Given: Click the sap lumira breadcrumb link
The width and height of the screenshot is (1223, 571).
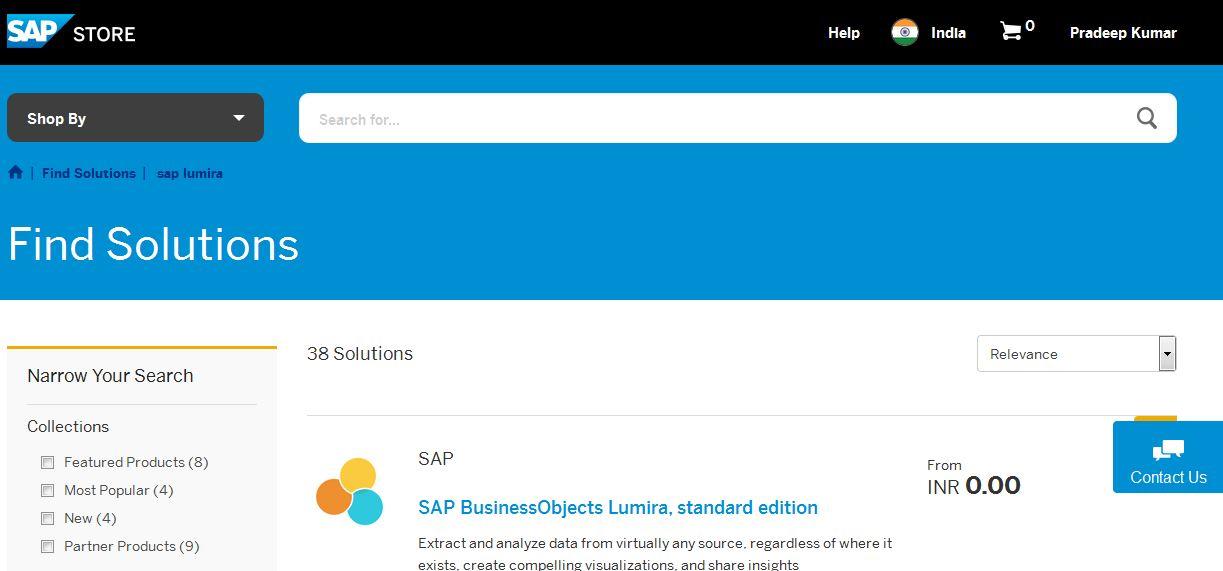Looking at the screenshot, I should [189, 173].
